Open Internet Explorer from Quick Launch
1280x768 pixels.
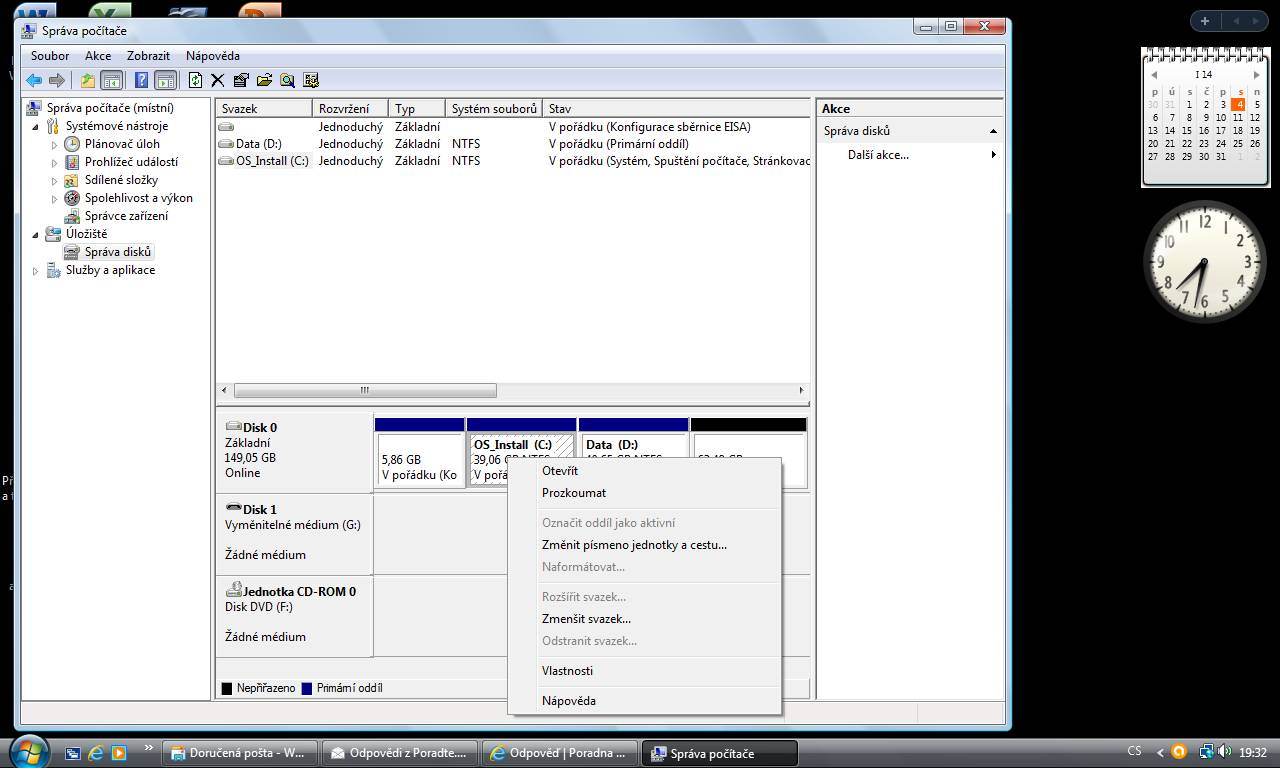96,753
